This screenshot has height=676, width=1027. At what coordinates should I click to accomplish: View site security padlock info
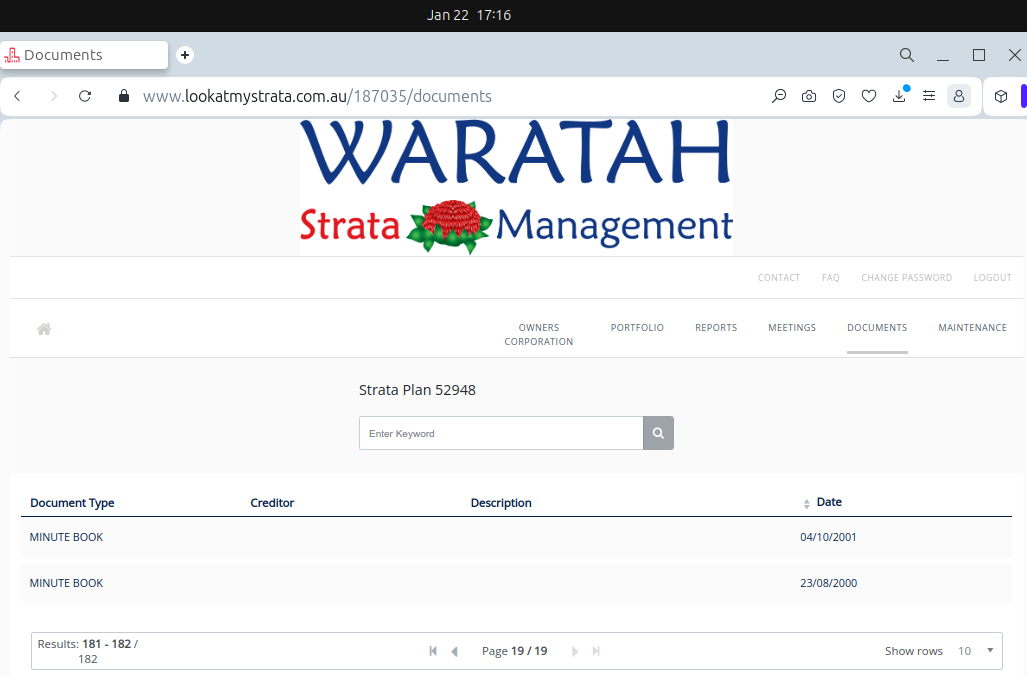pyautogui.click(x=123, y=96)
